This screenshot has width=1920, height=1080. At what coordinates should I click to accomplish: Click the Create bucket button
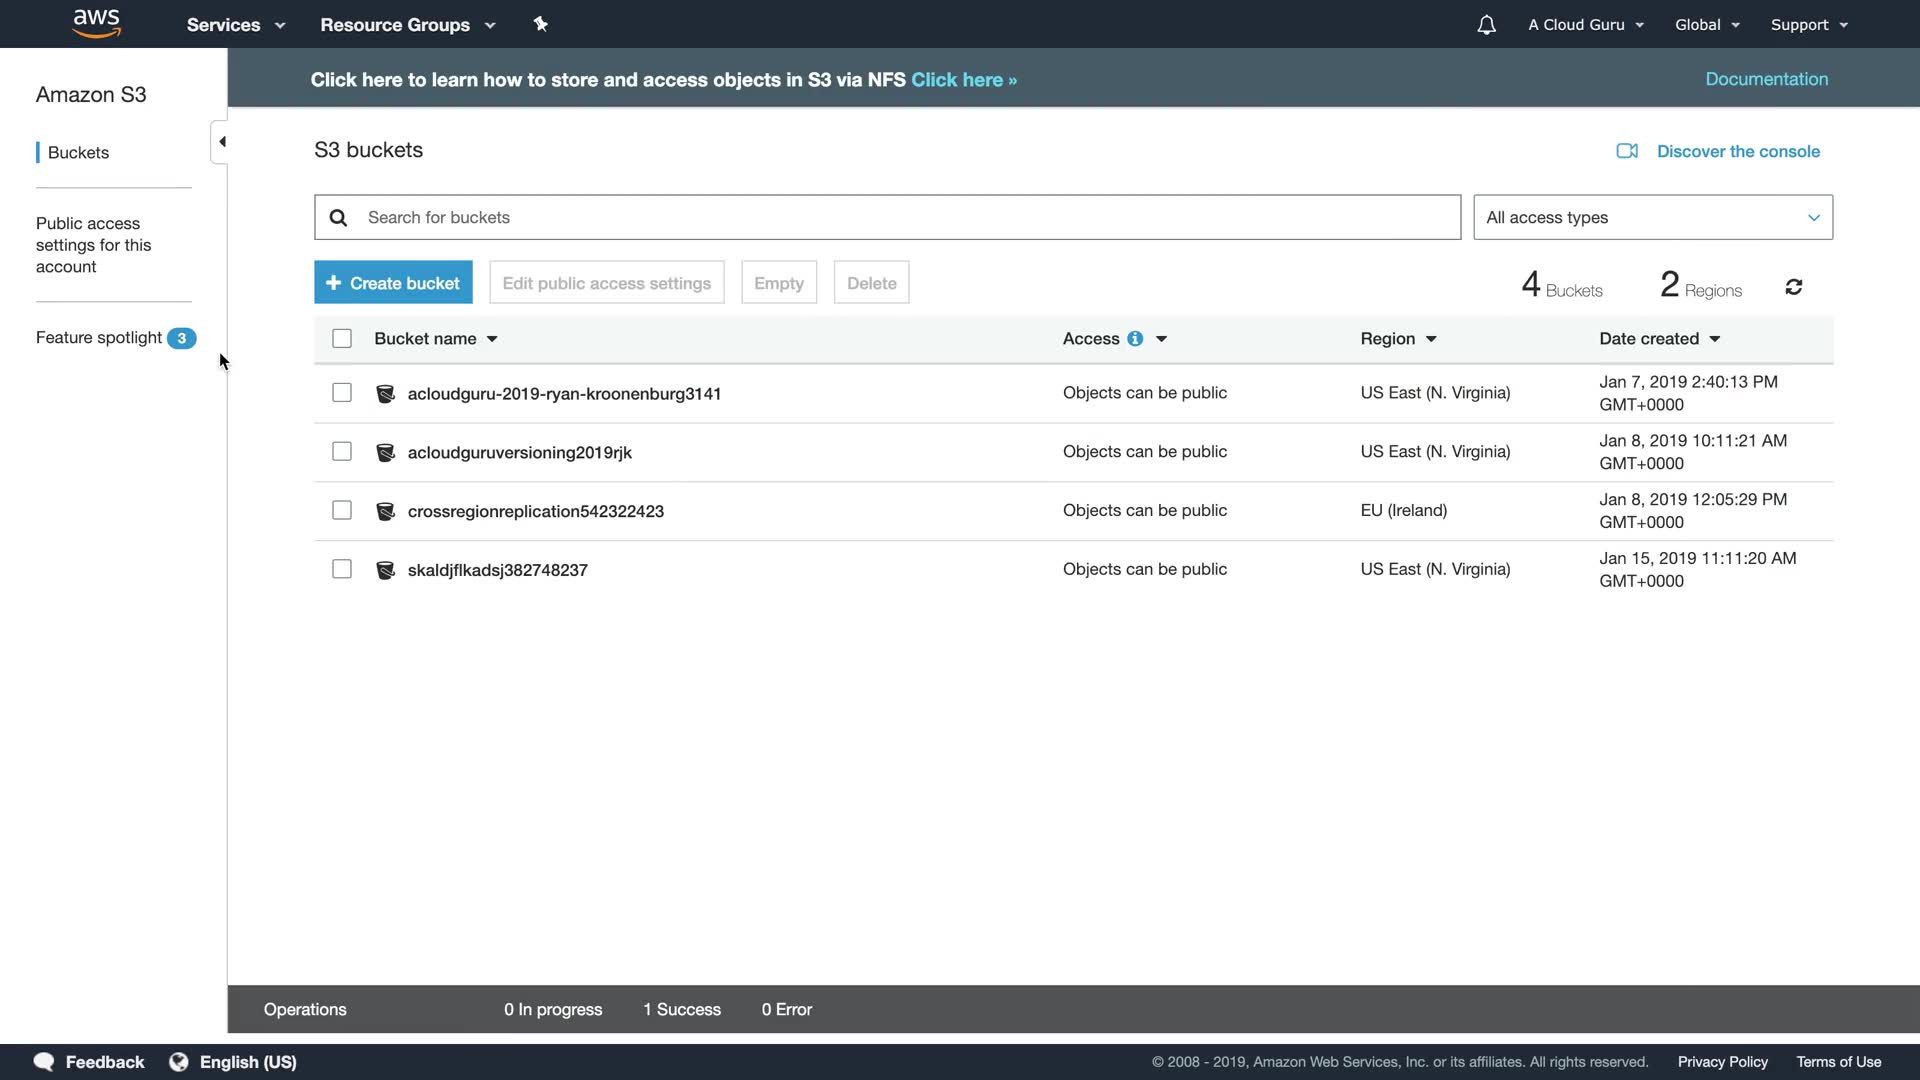(x=393, y=283)
